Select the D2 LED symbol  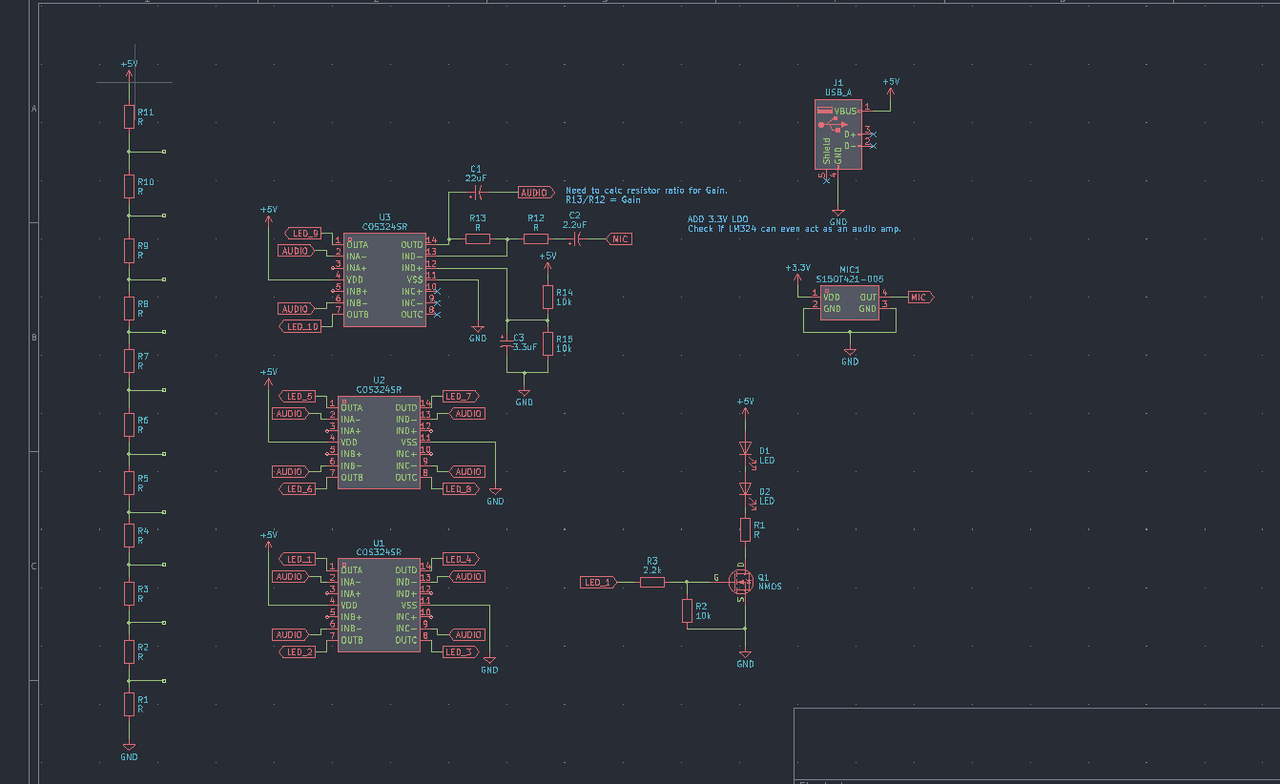pos(744,489)
